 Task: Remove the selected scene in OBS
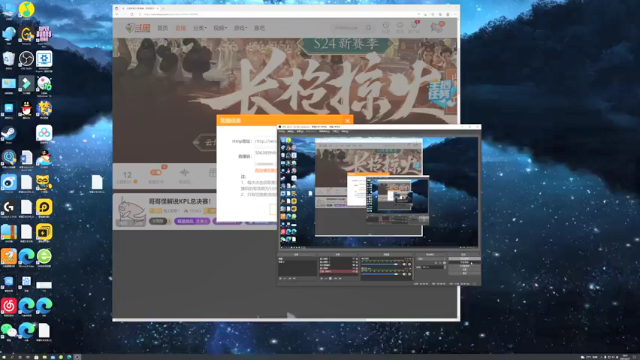coord(284,278)
